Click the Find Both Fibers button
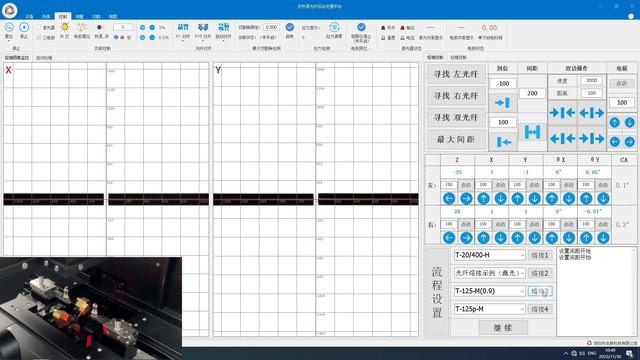The image size is (640, 360). [456, 118]
